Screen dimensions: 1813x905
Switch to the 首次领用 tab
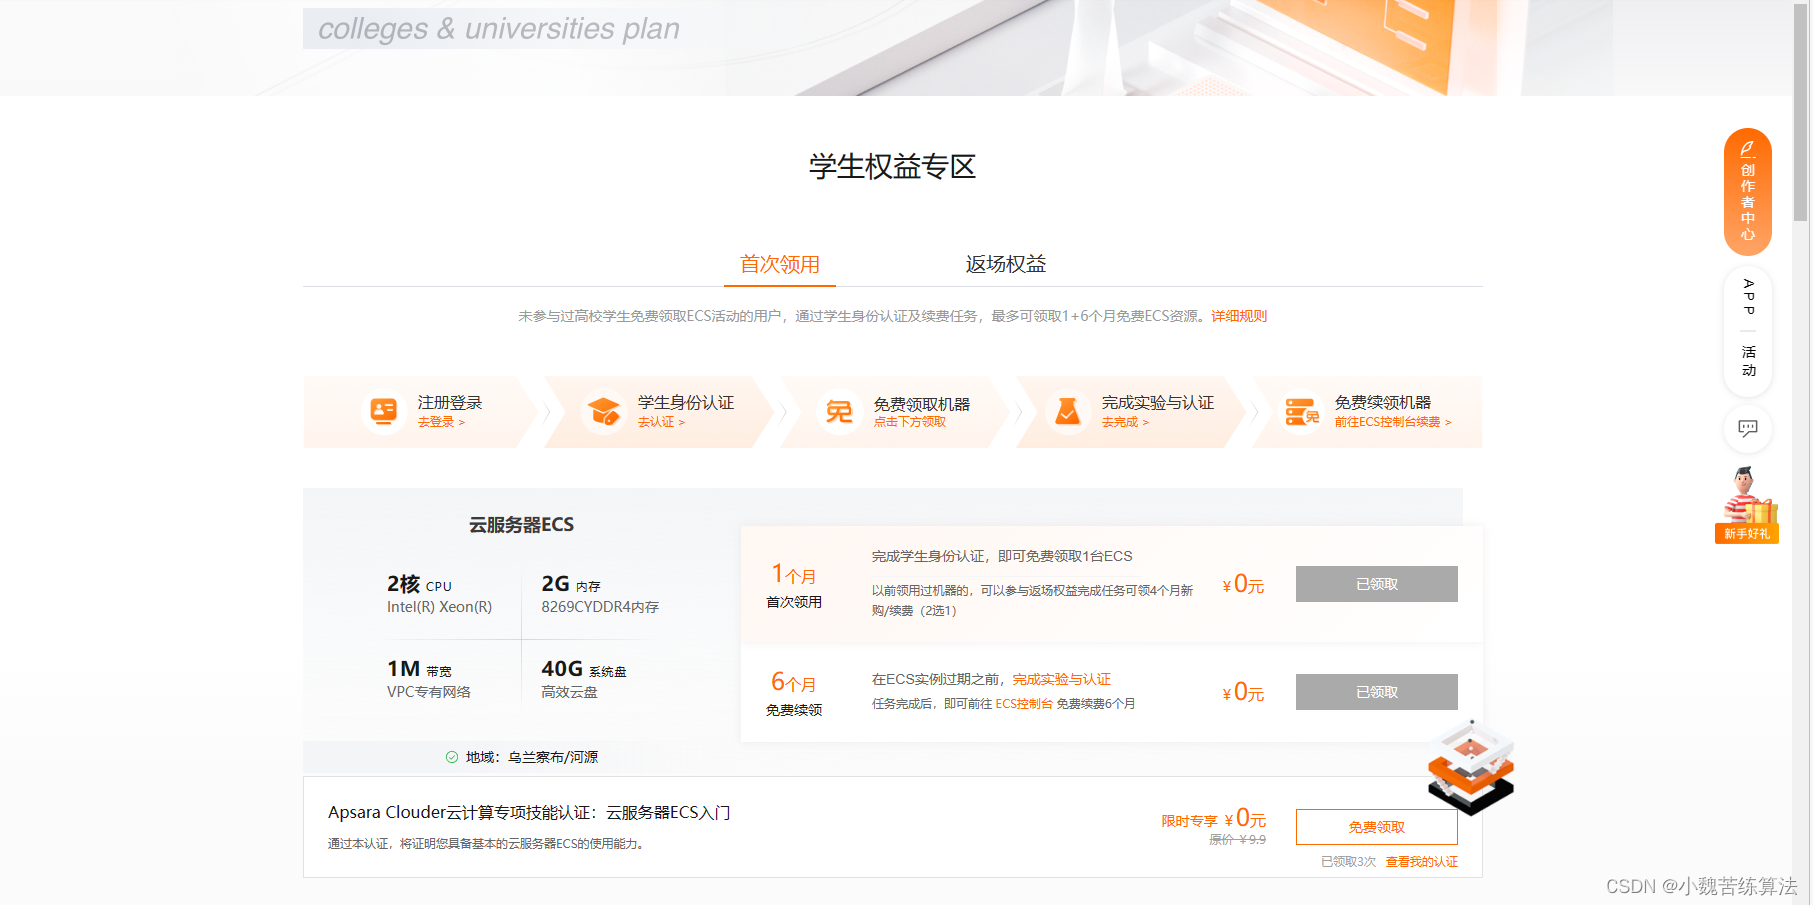click(780, 264)
